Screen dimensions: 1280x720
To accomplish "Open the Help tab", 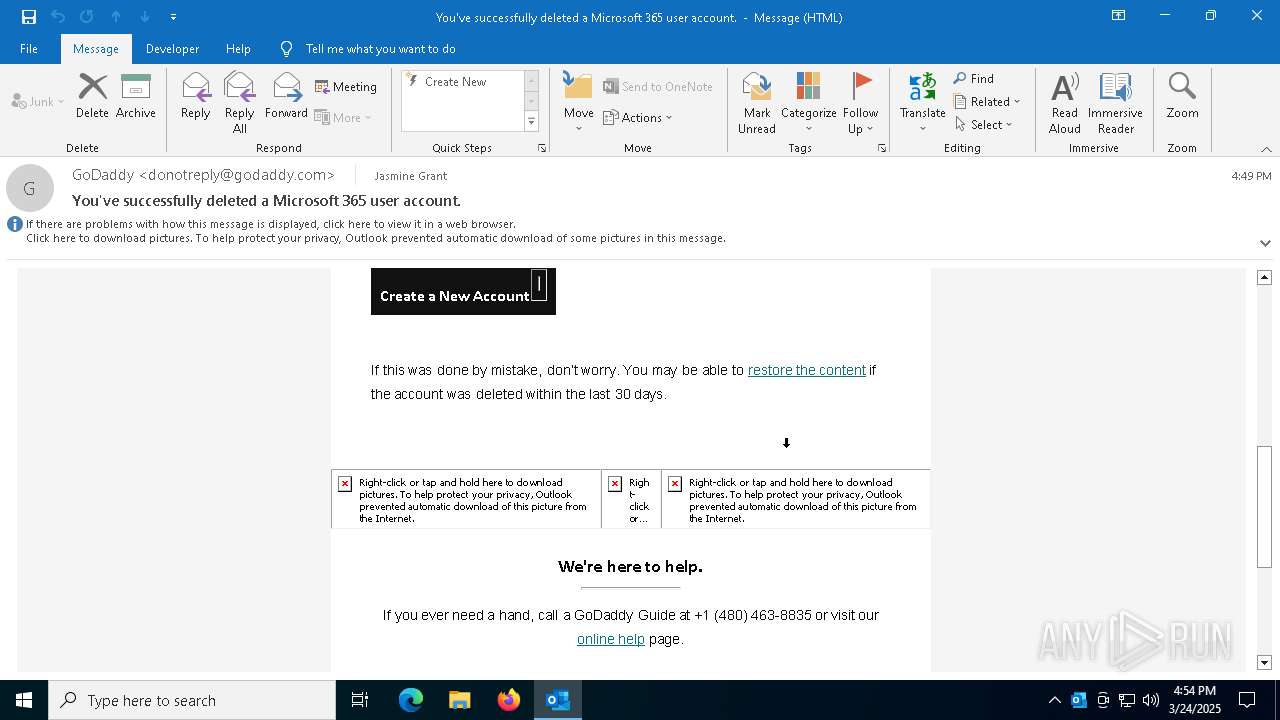I will 238,48.
